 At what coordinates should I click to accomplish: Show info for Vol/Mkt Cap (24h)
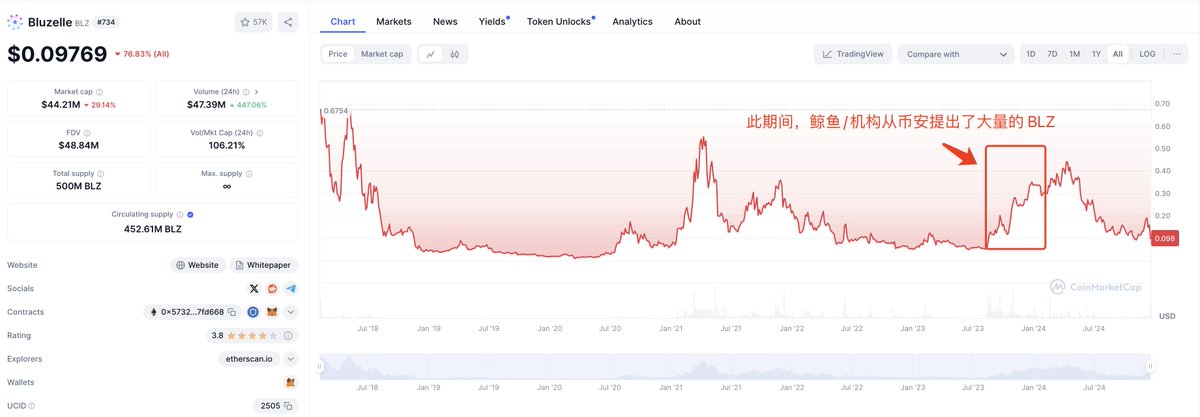coord(260,133)
